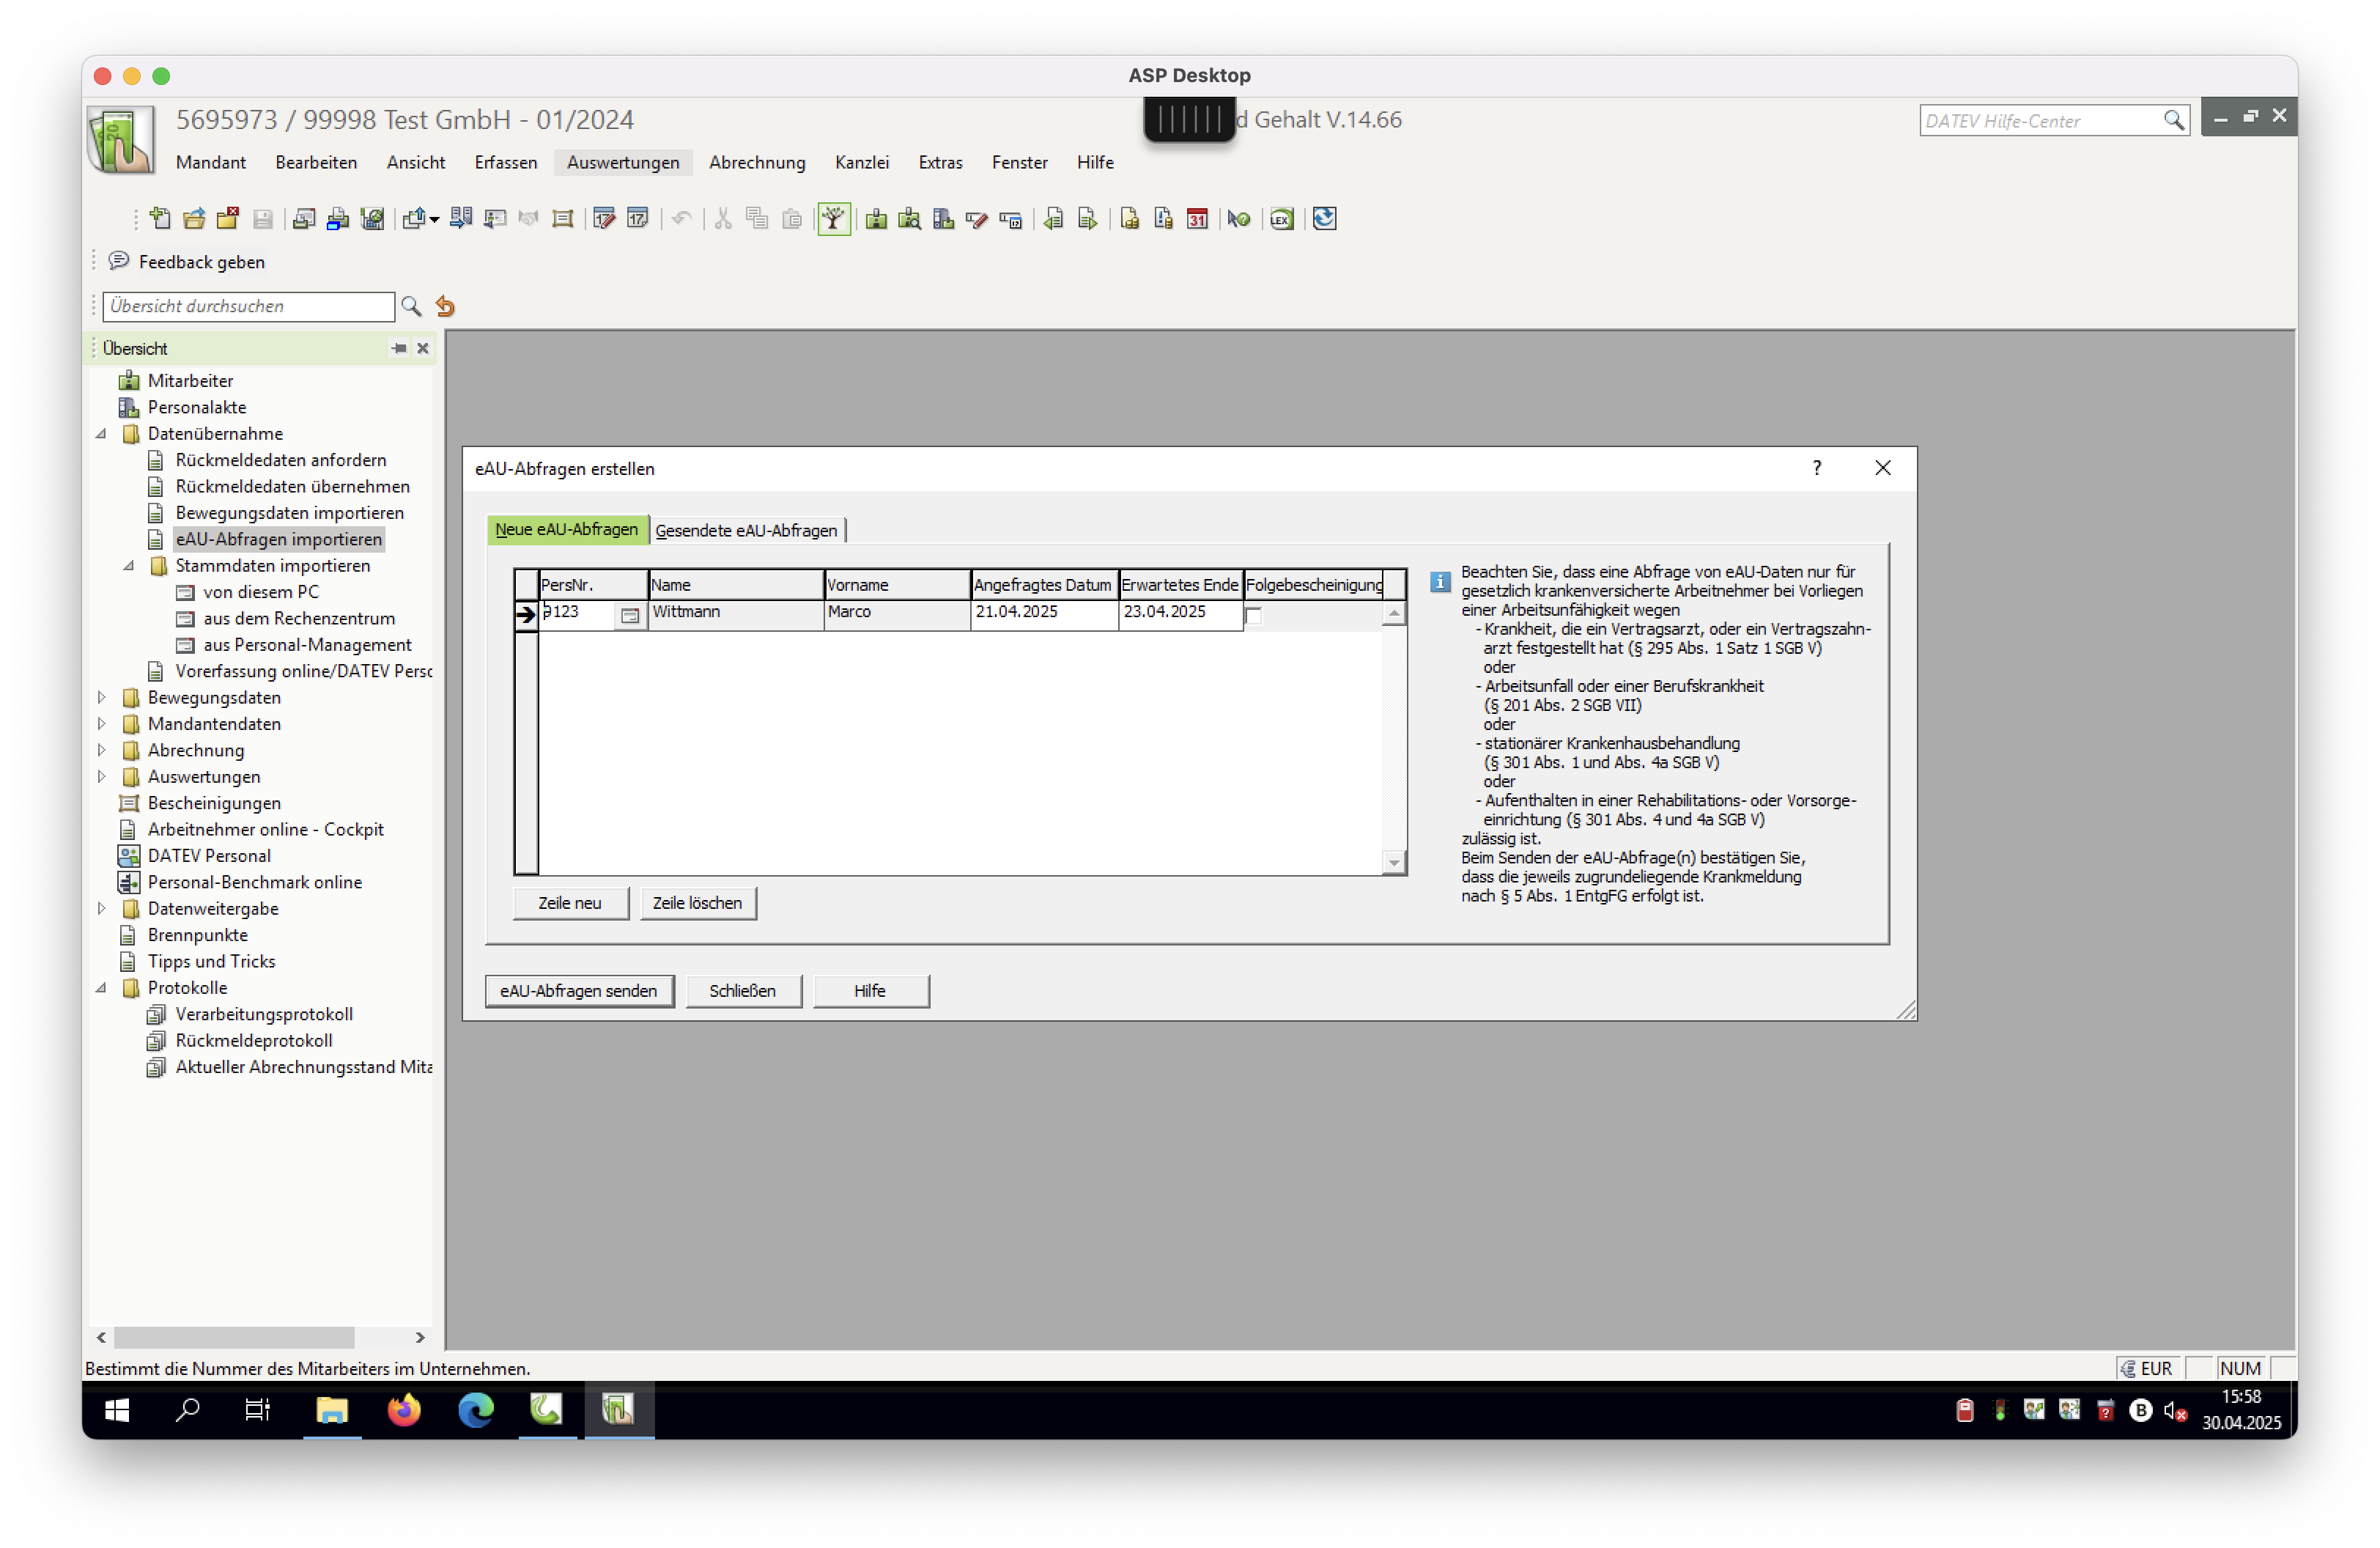This screenshot has width=2380, height=1548.
Task: Click the eAU-Abfragen senden button
Action: coord(578,990)
